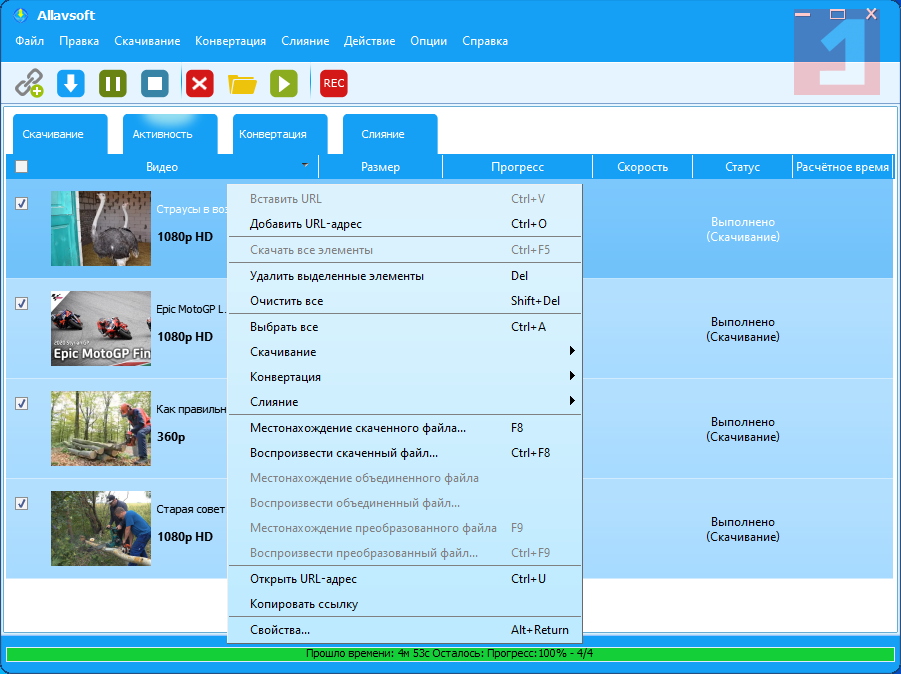Switch to the Активность tab

[x=170, y=134]
